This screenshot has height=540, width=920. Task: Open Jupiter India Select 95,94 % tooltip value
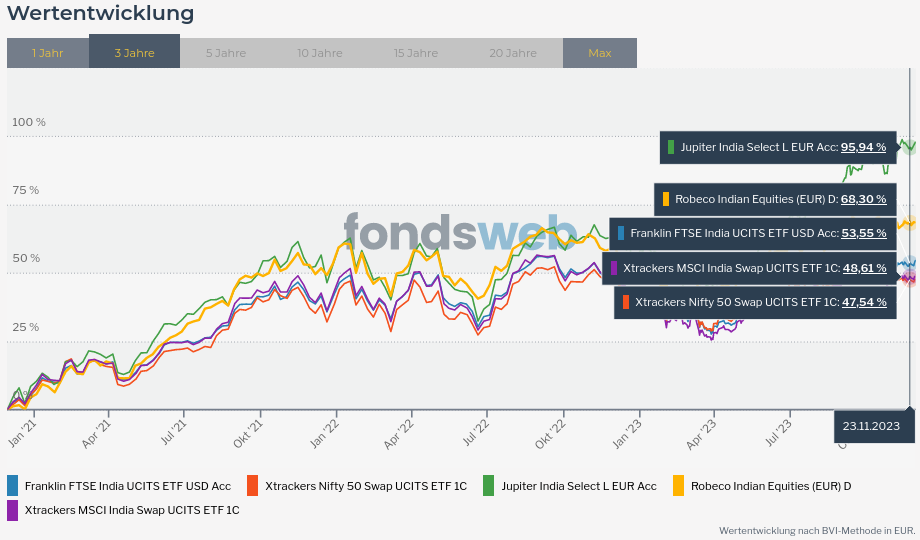click(863, 147)
